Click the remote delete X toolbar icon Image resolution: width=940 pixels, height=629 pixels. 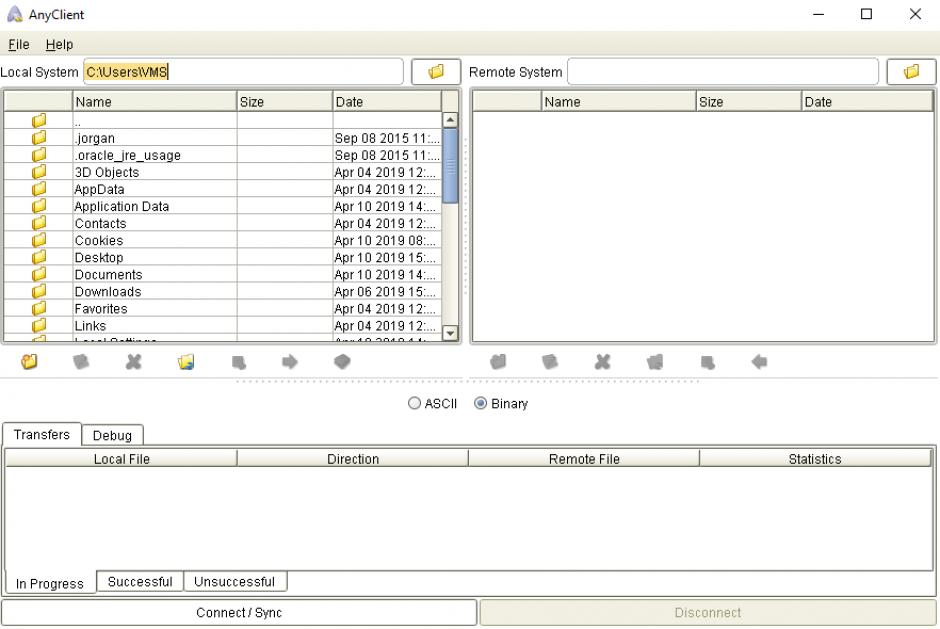point(602,362)
